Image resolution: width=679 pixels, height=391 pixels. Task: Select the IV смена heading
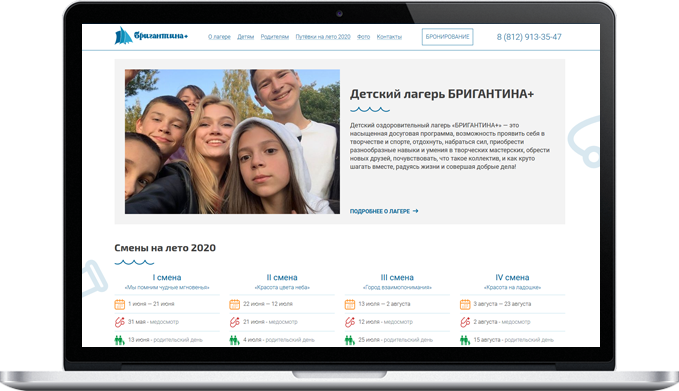(512, 277)
